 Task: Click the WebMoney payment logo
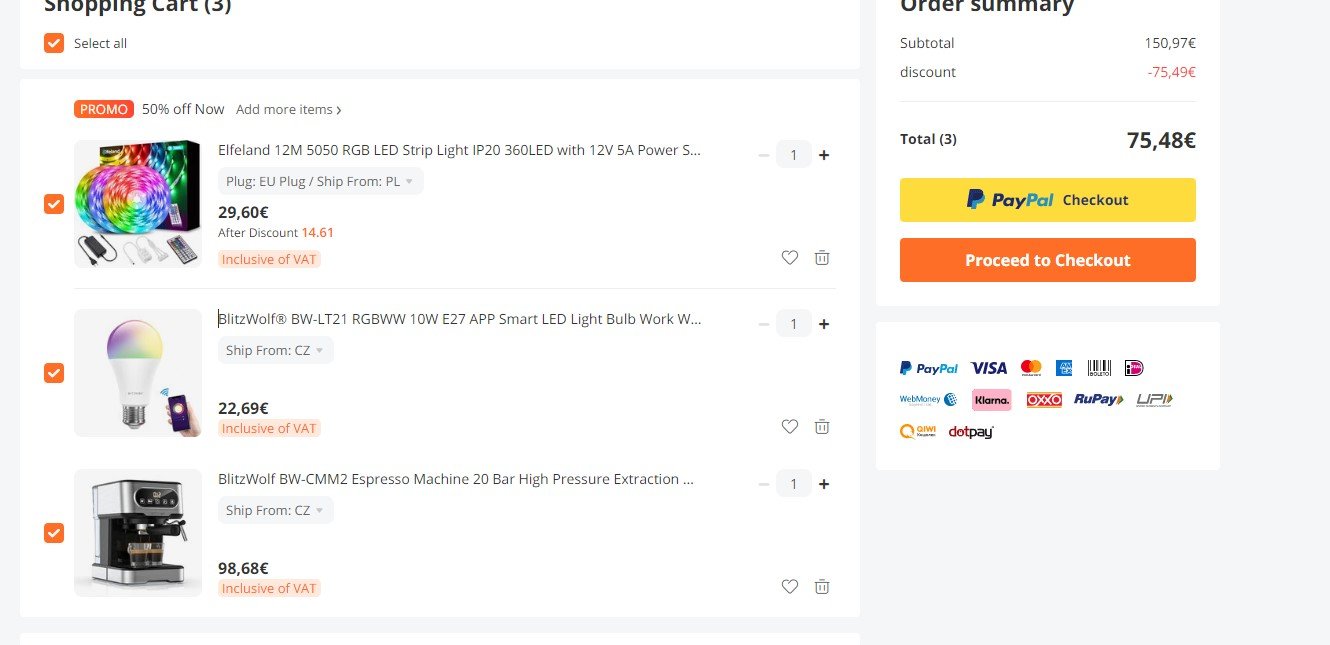click(929, 399)
